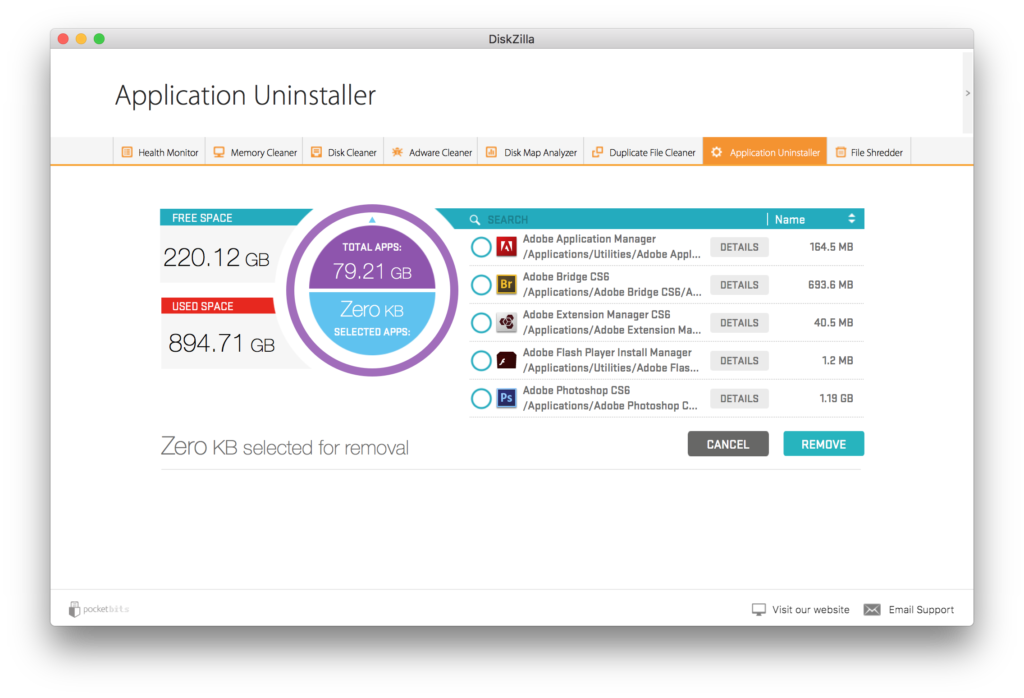Go to the Duplicate File Cleaner tab
Image resolution: width=1024 pixels, height=698 pixels.
(x=643, y=152)
